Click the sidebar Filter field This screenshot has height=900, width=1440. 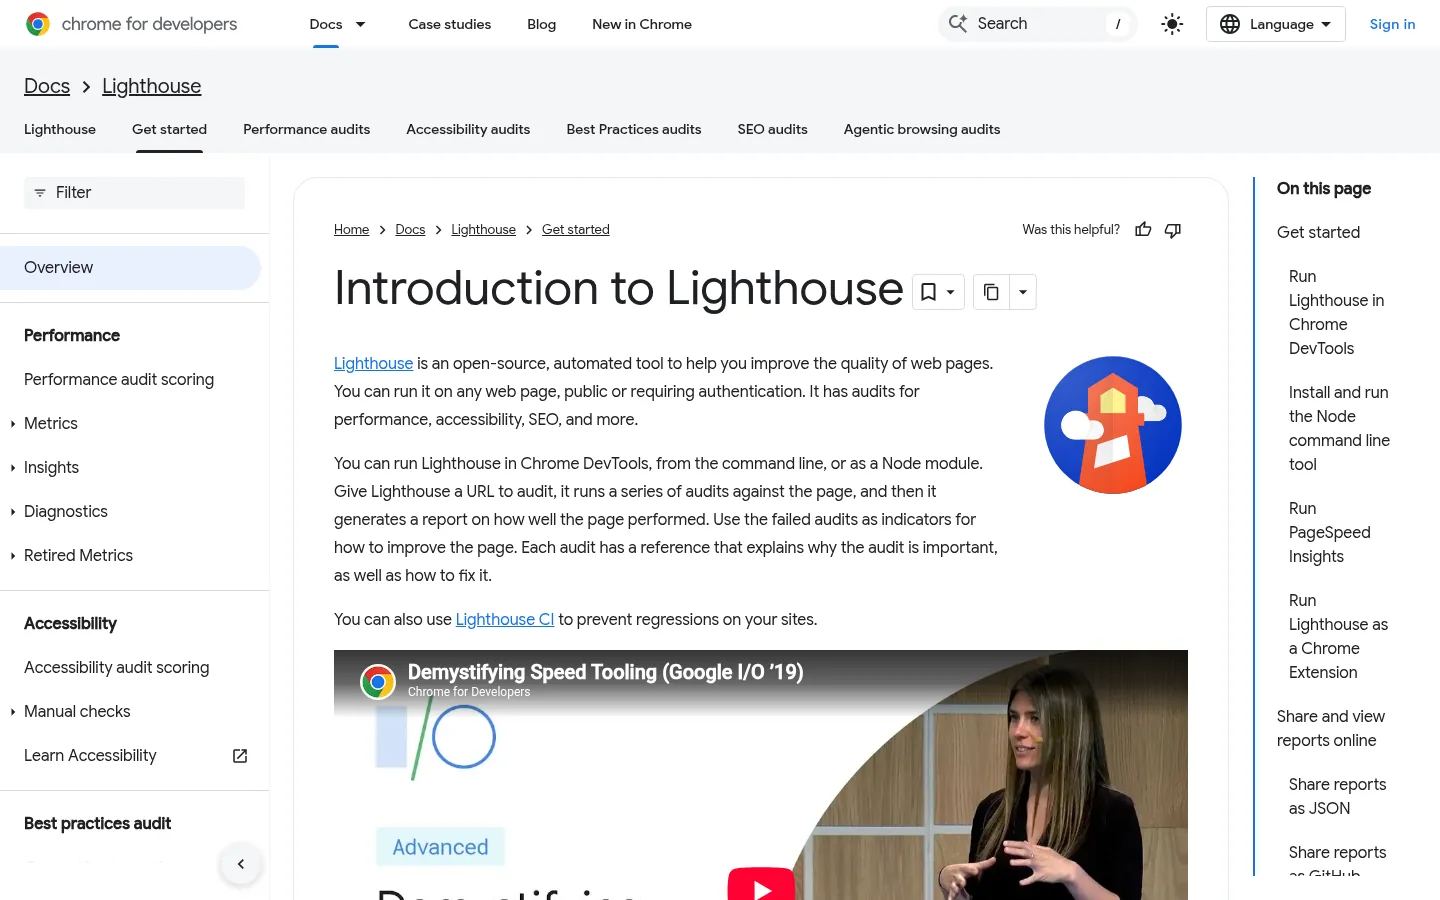pyautogui.click(x=134, y=193)
